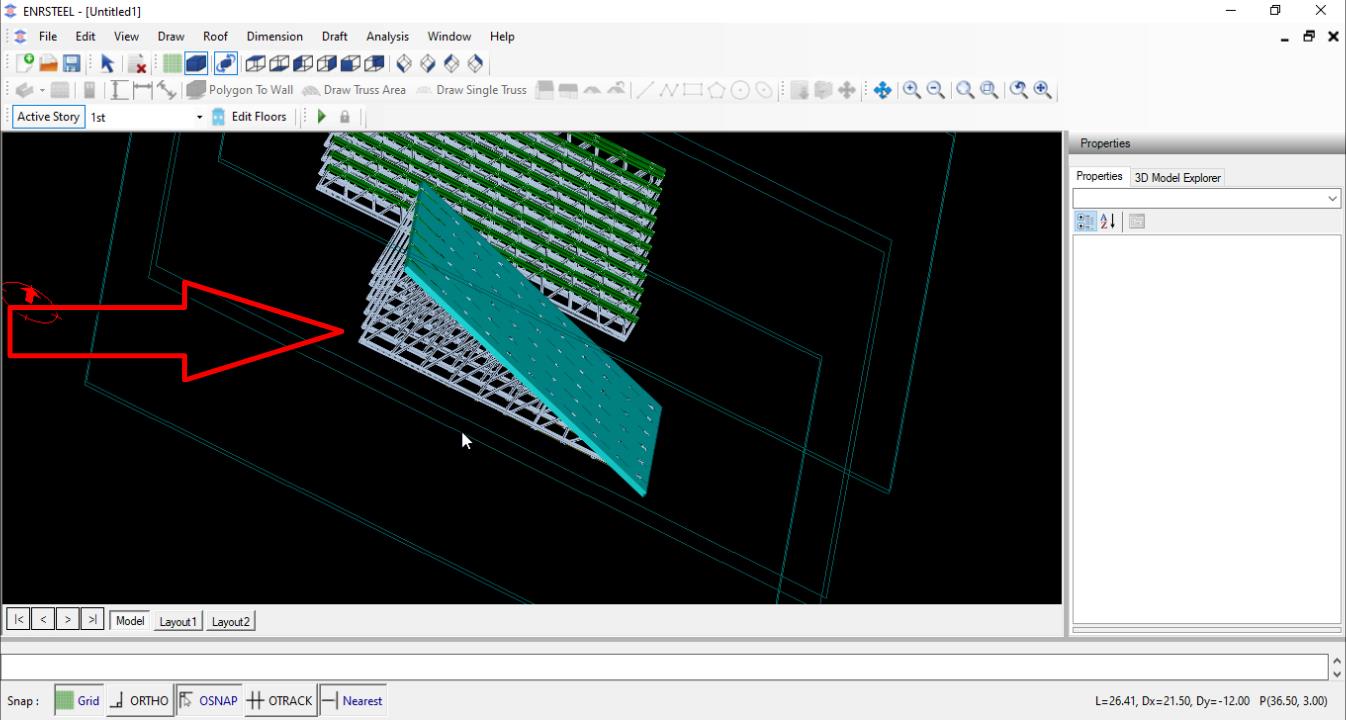The width and height of the screenshot is (1346, 720).
Task: Click the Zoom Out magnifier icon
Action: [935, 90]
